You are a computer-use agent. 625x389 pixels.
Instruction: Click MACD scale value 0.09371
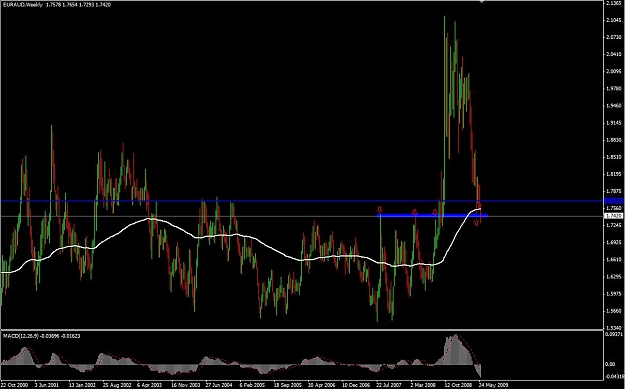point(613,334)
